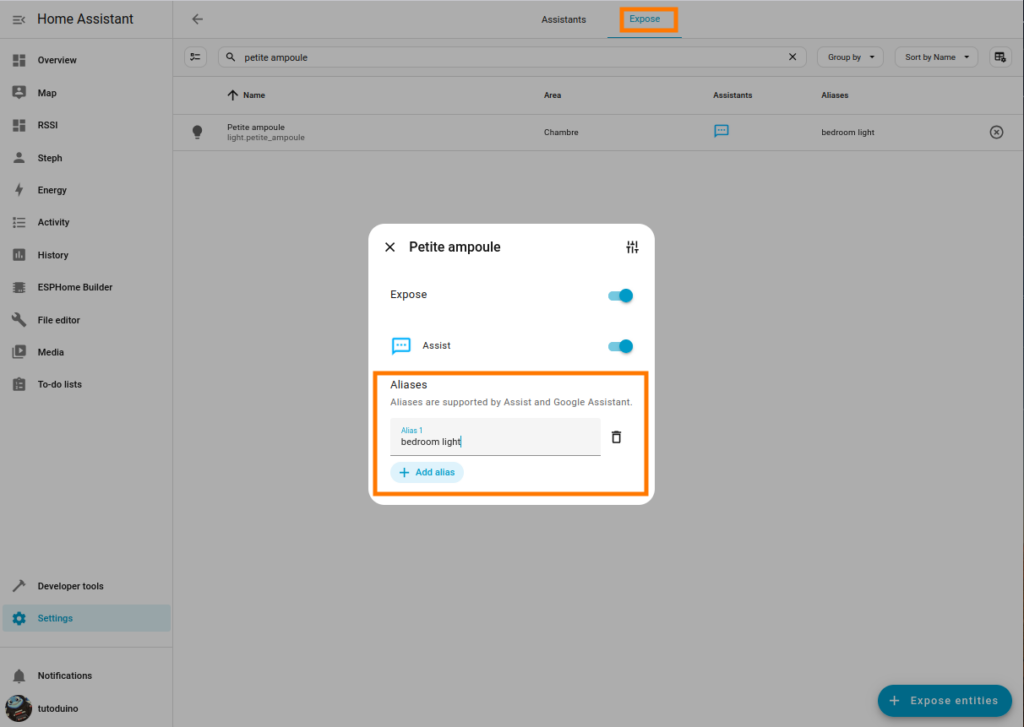The width and height of the screenshot is (1024, 727).
Task: Open the Sort by Name dropdown
Action: (x=936, y=57)
